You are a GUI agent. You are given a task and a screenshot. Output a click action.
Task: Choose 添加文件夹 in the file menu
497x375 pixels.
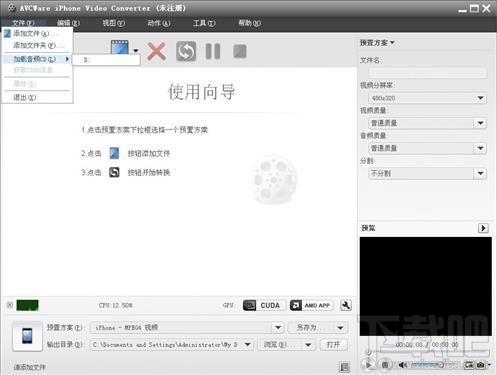point(37,45)
